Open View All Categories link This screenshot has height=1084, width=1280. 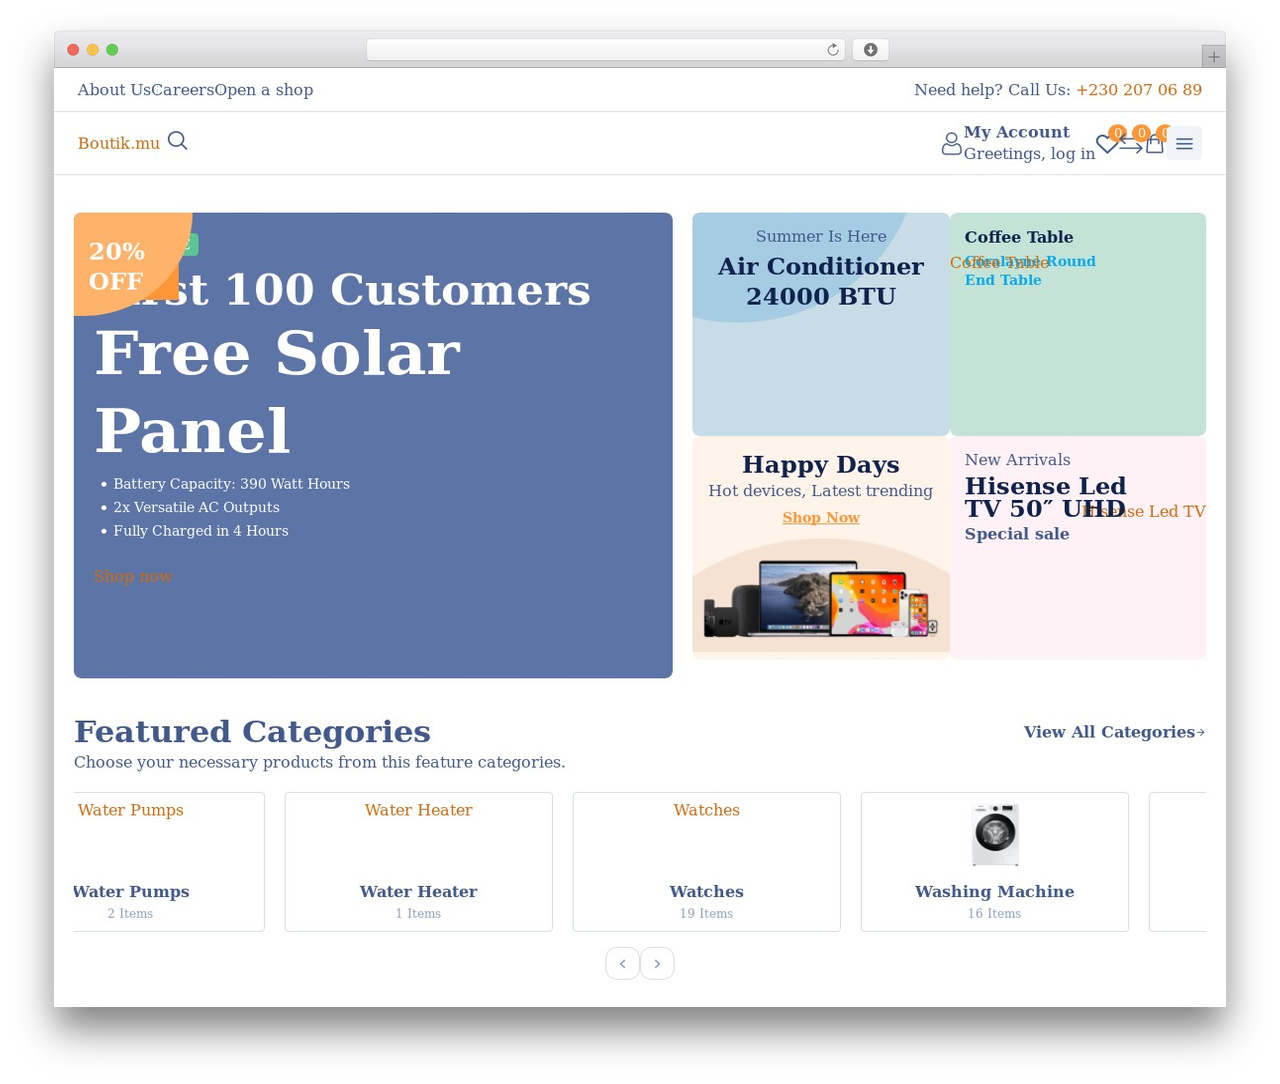(1114, 732)
